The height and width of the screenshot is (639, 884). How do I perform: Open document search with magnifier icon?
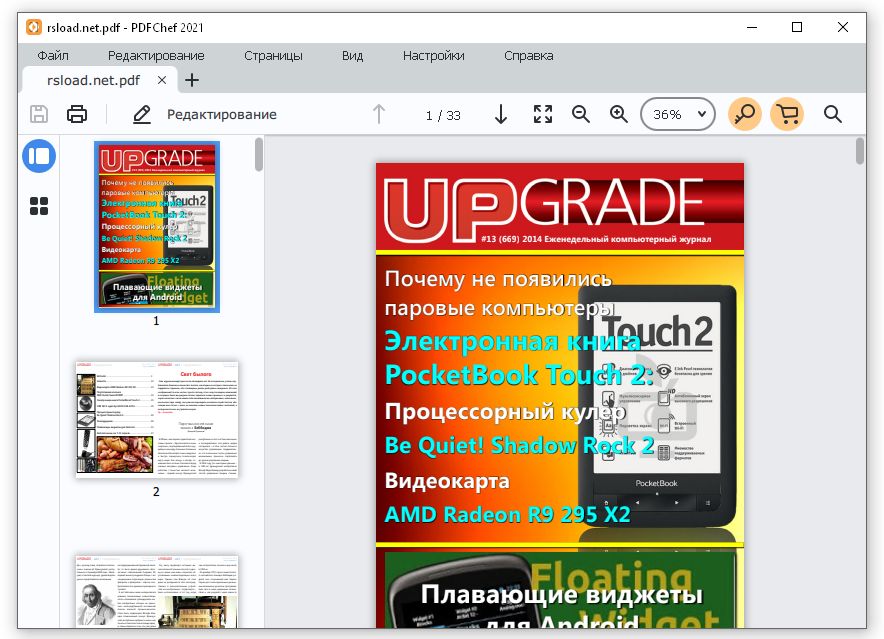833,114
